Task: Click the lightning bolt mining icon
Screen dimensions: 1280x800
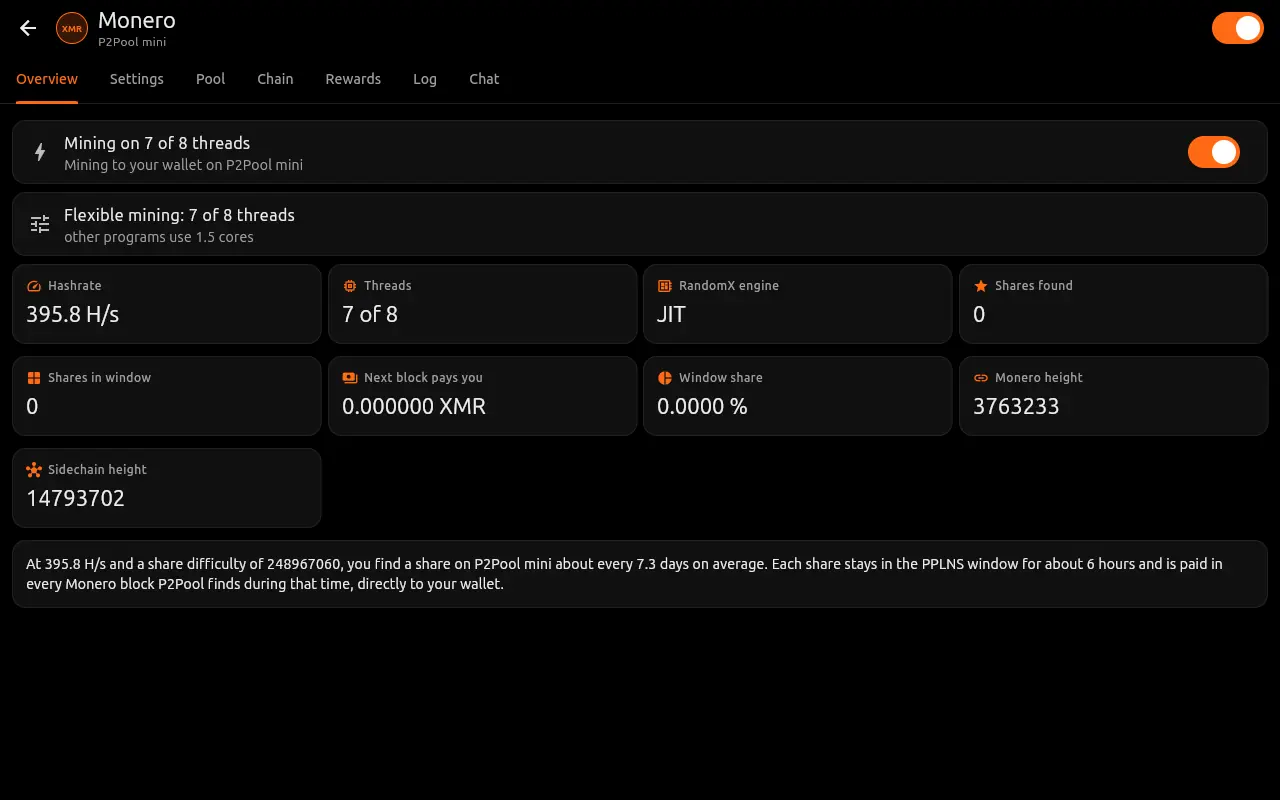Action: (x=40, y=152)
